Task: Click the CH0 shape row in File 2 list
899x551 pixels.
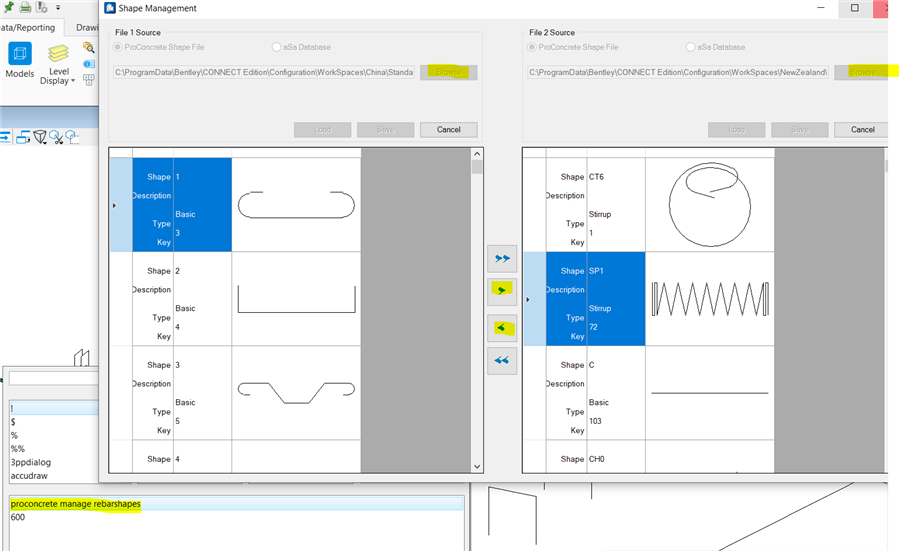Action: [649, 457]
